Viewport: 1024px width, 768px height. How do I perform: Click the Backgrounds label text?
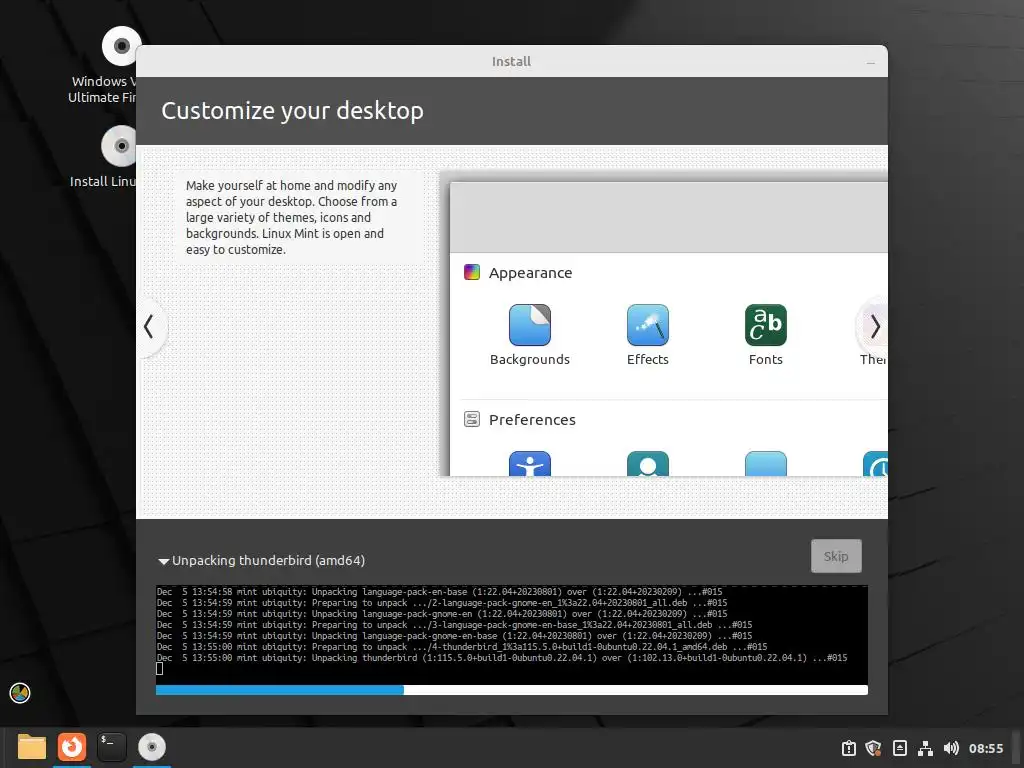pos(530,359)
